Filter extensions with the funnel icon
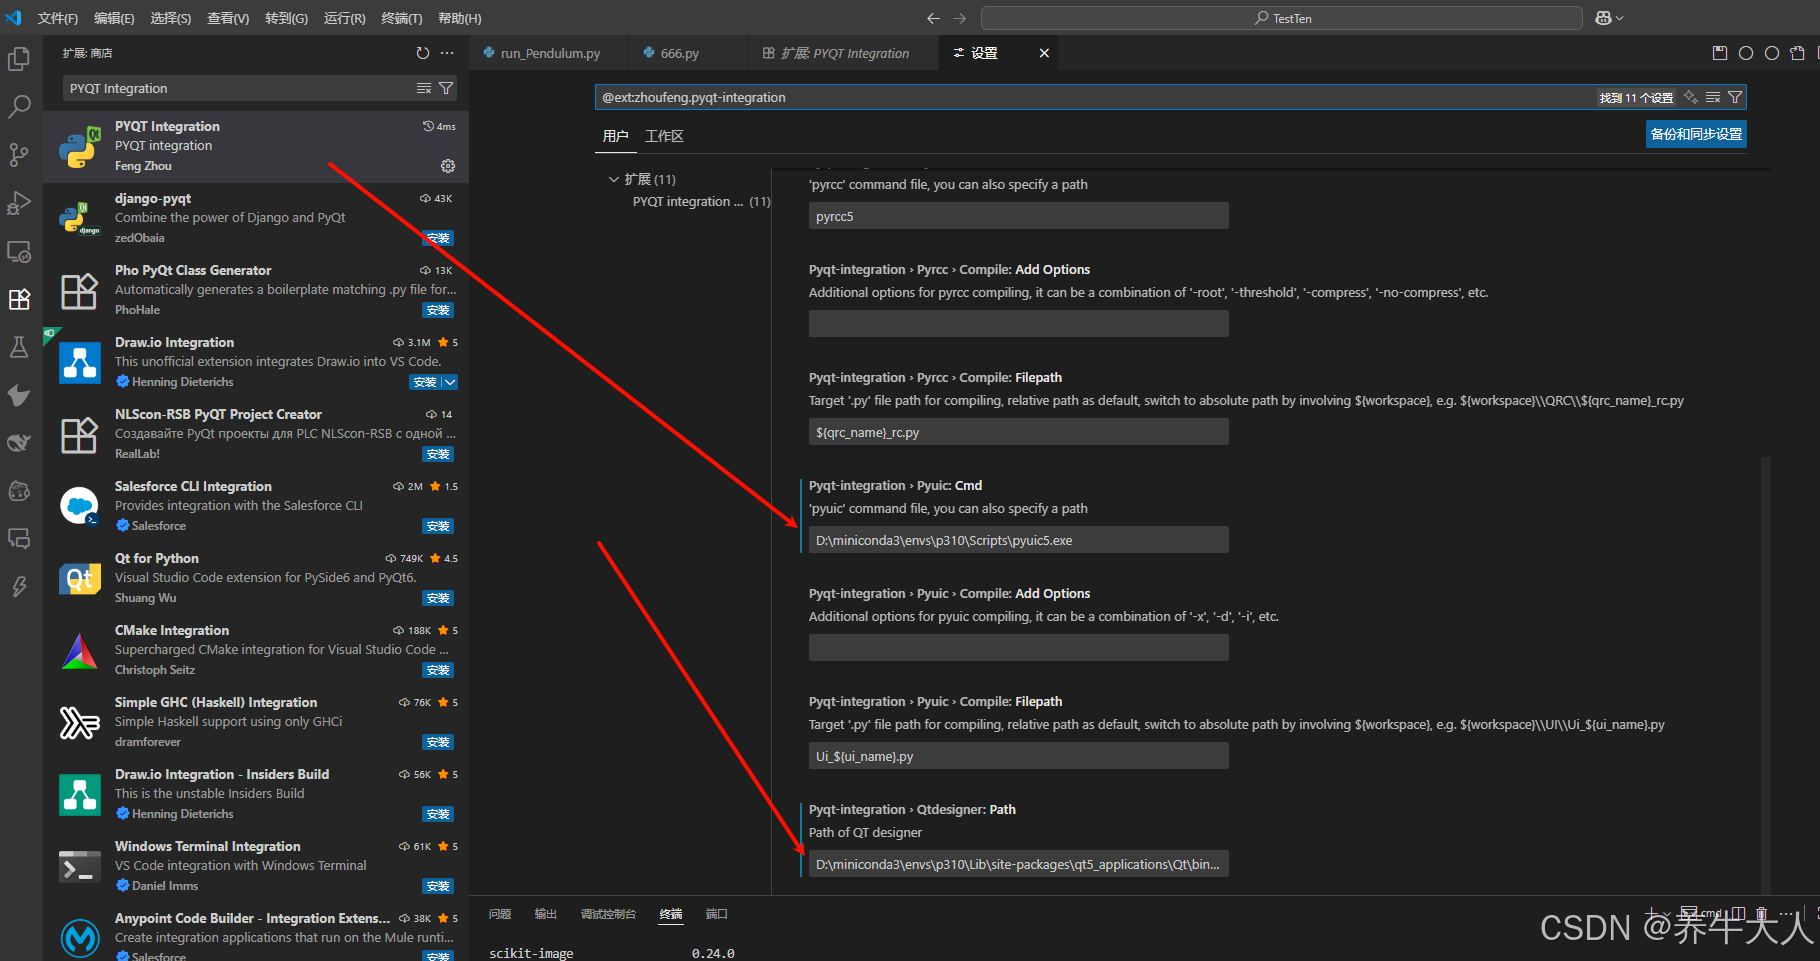Image resolution: width=1820 pixels, height=961 pixels. [446, 88]
